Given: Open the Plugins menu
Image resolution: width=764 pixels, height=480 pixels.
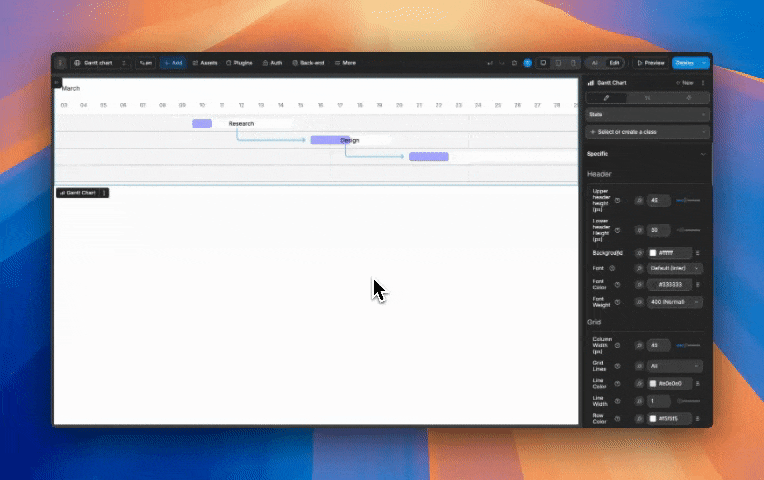Looking at the screenshot, I should [239, 63].
